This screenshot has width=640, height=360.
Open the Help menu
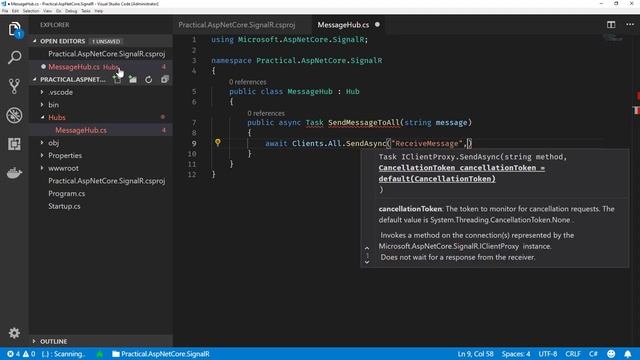point(99,11)
